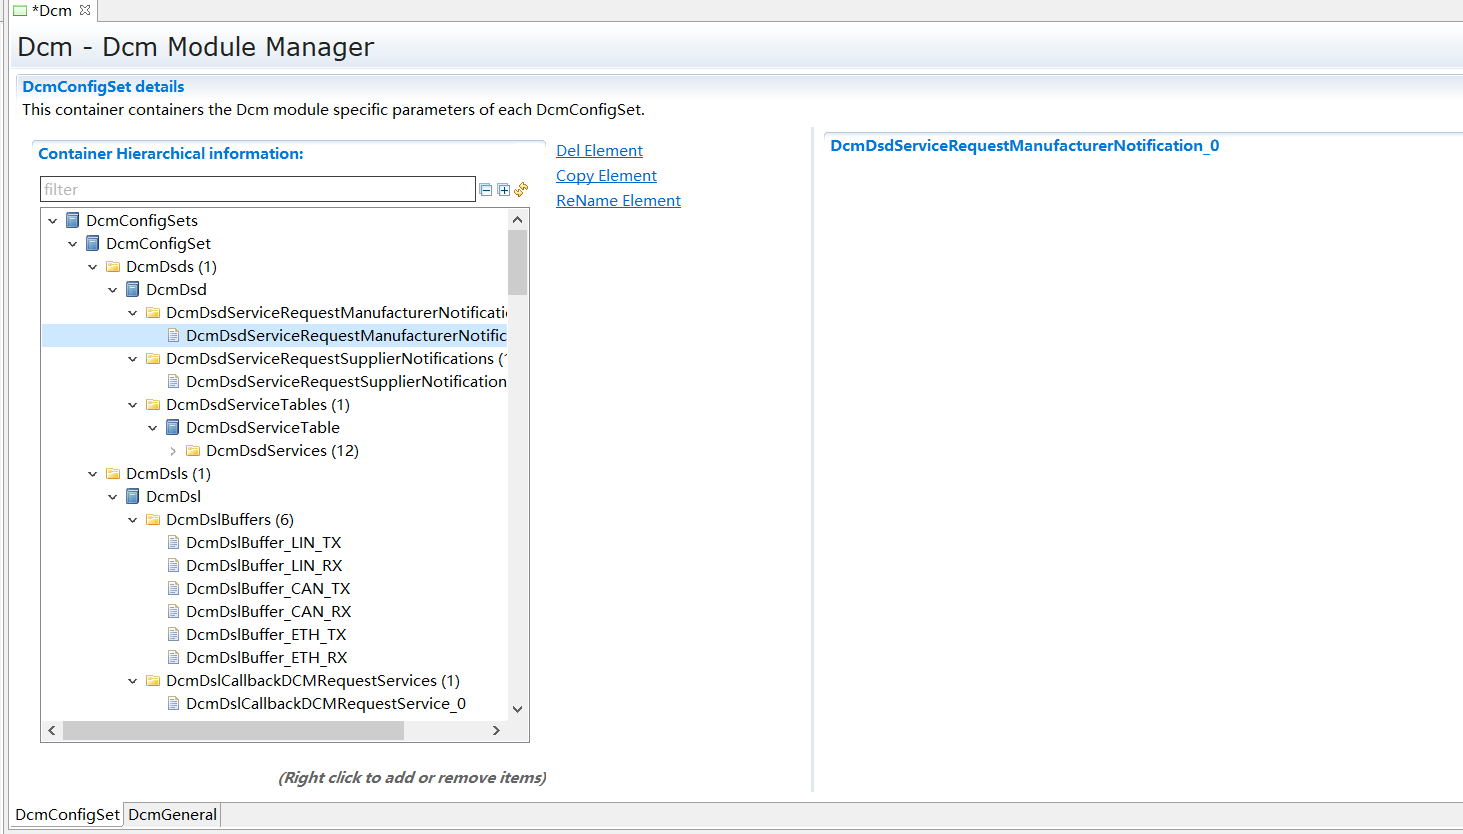
Task: Click the ReName Element link
Action: point(618,201)
